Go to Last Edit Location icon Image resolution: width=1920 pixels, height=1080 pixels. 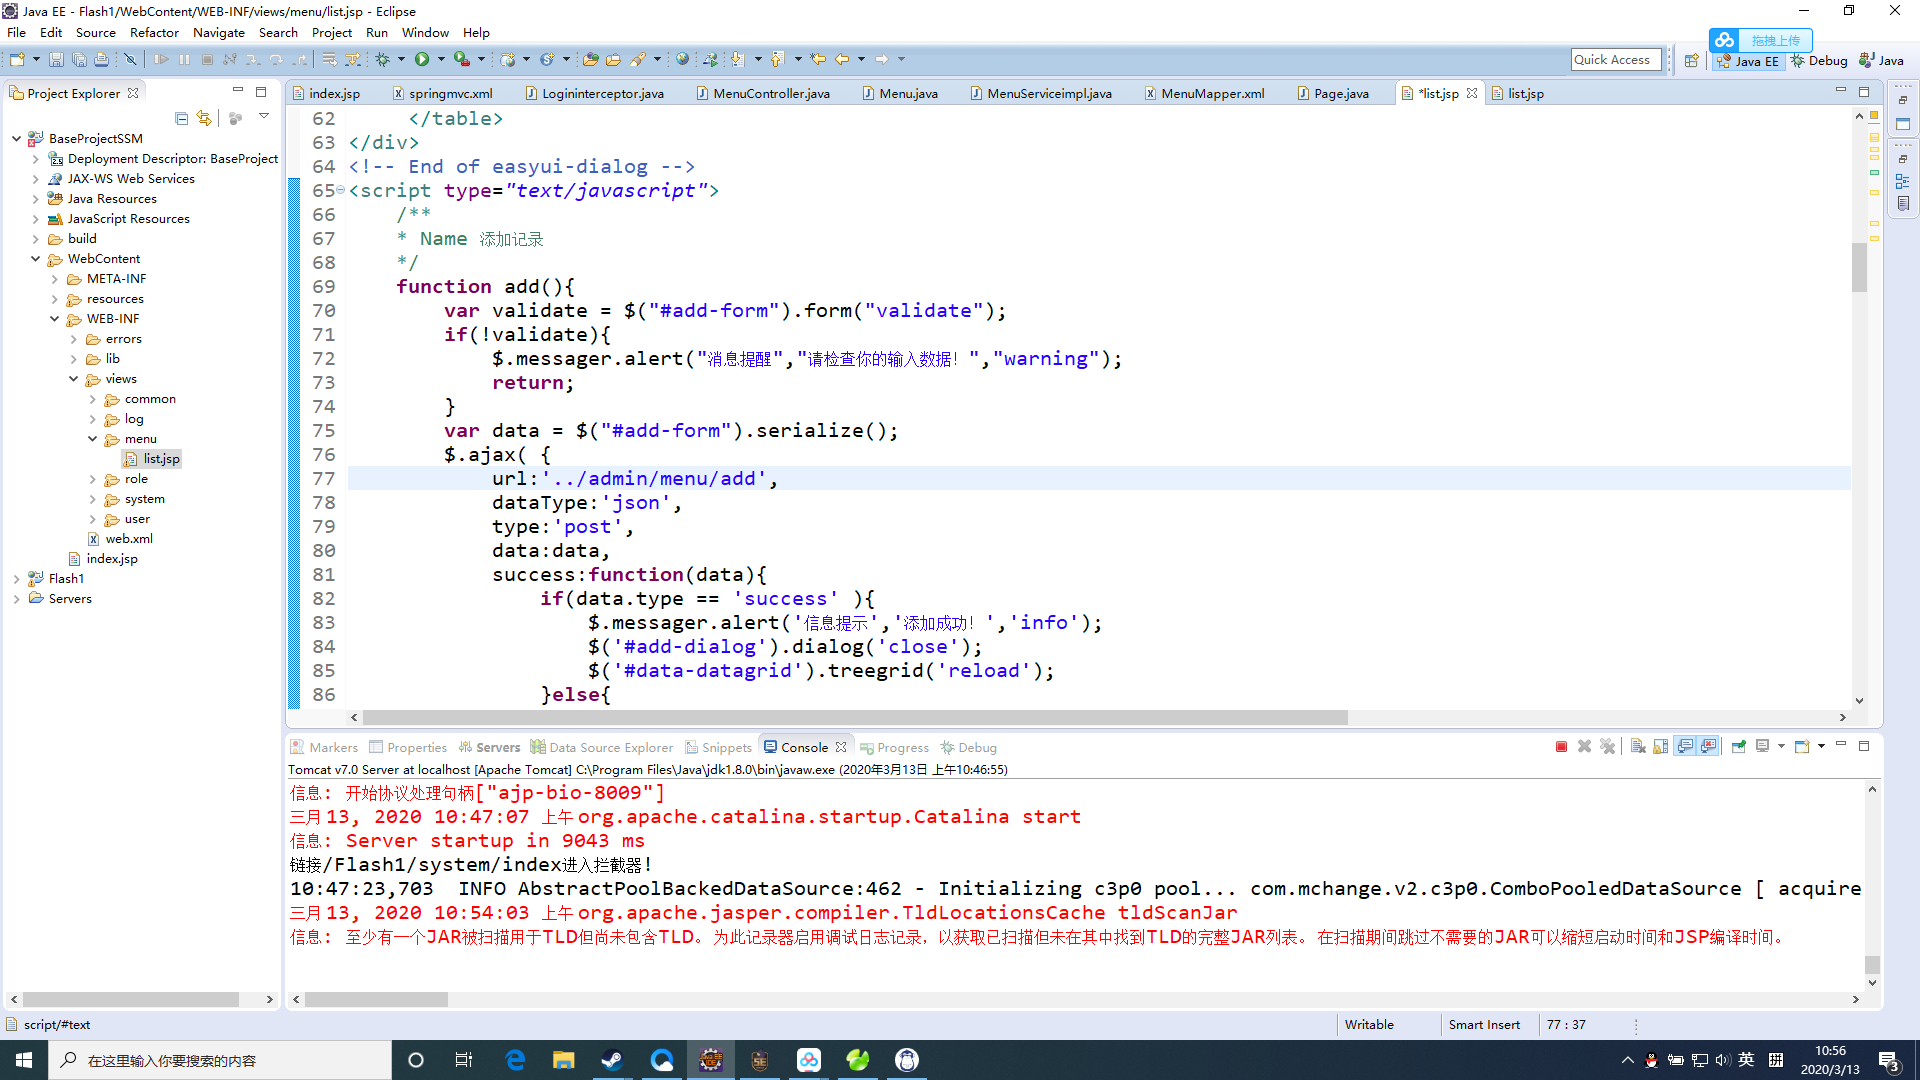click(x=818, y=60)
